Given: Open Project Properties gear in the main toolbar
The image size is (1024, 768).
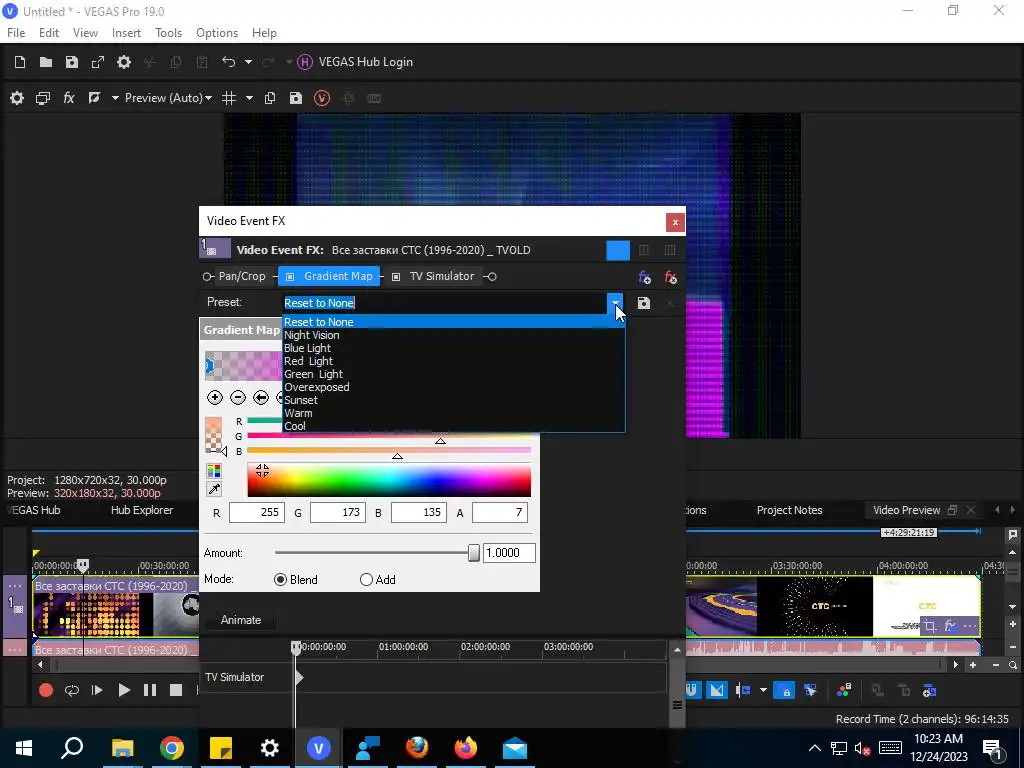Looking at the screenshot, I should point(123,62).
